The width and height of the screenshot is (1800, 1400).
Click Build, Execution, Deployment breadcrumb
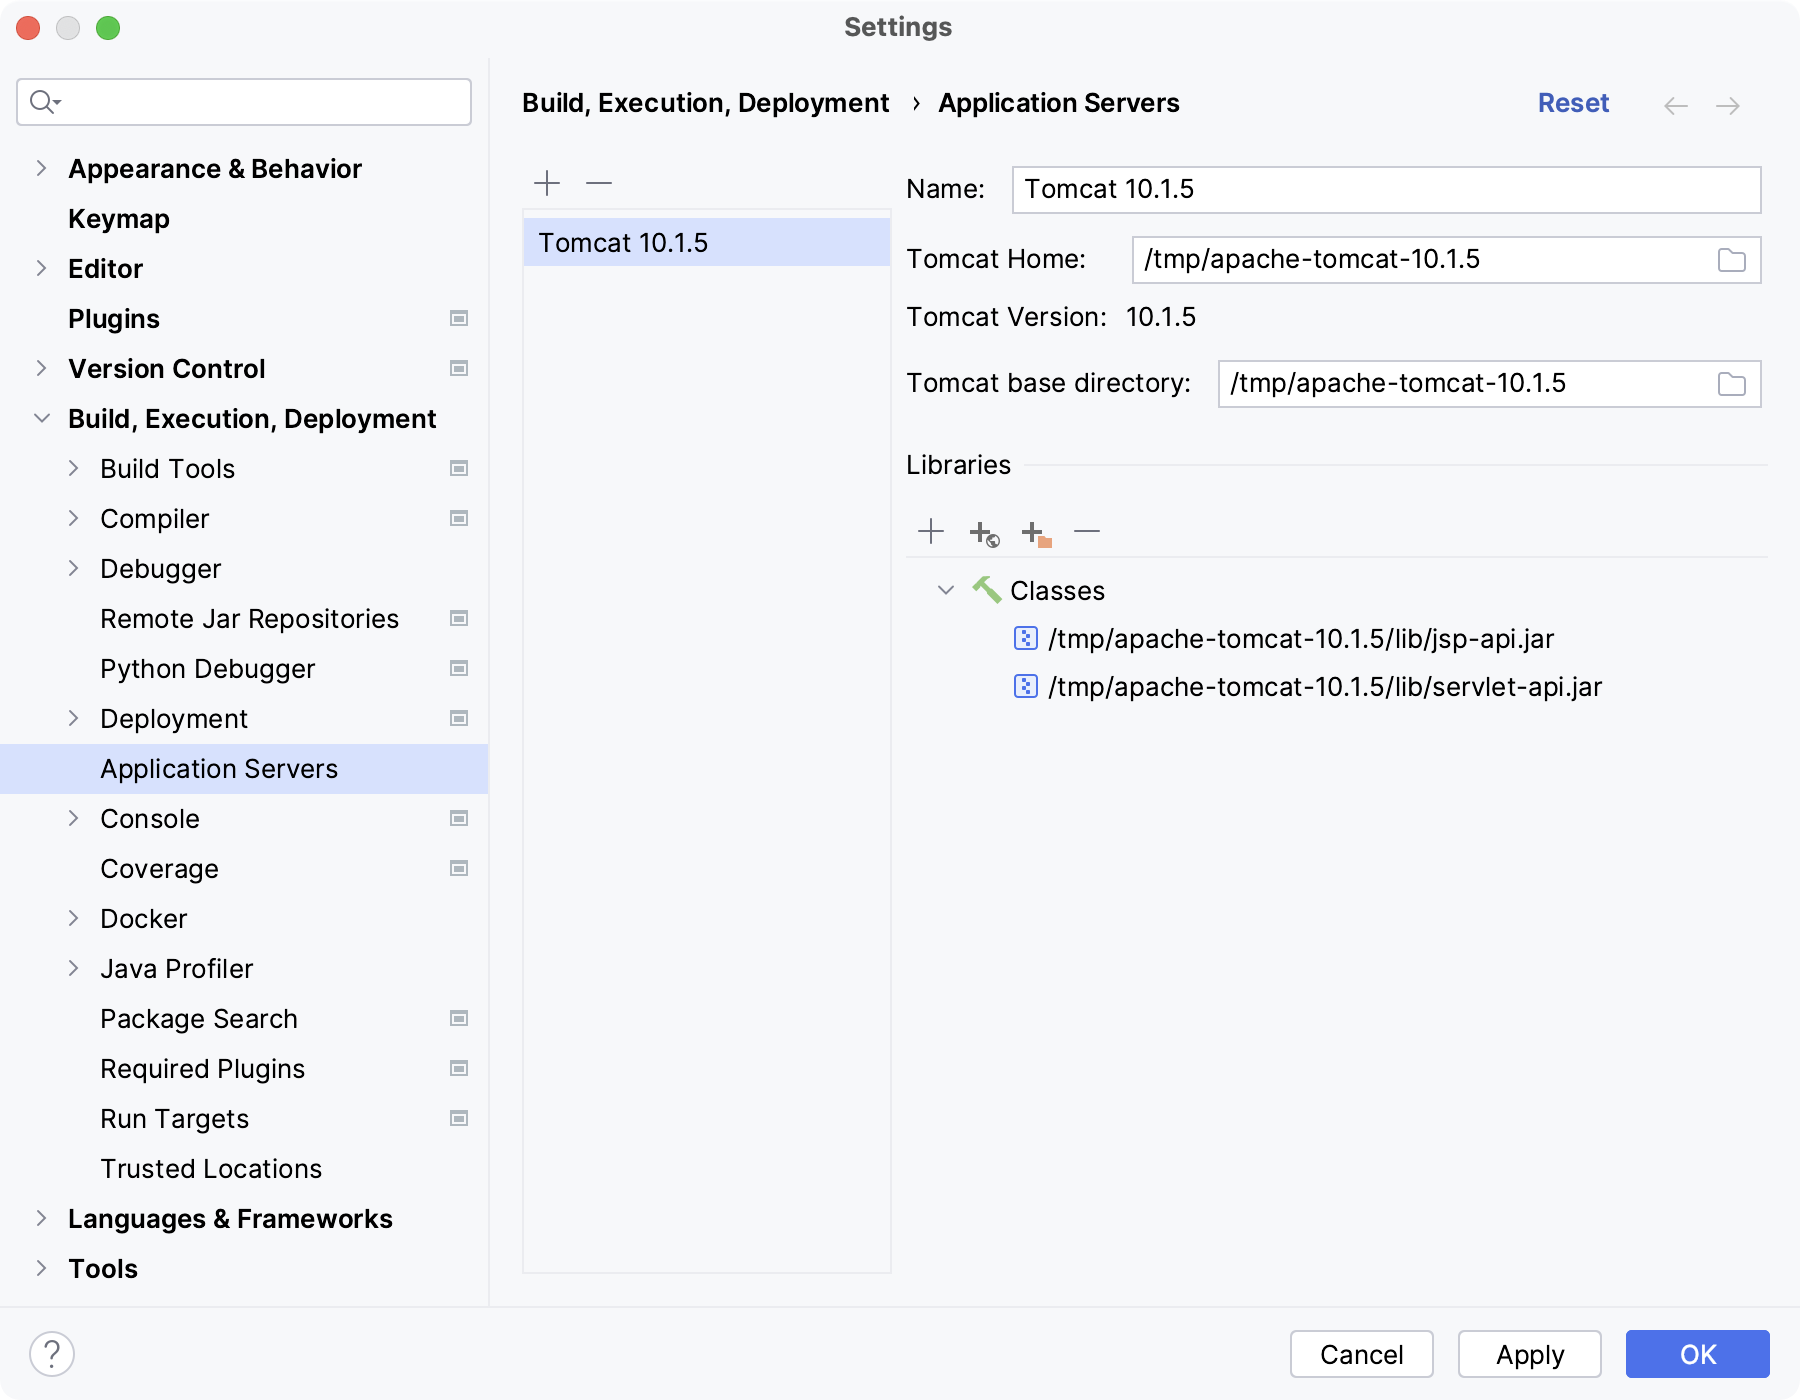click(705, 103)
